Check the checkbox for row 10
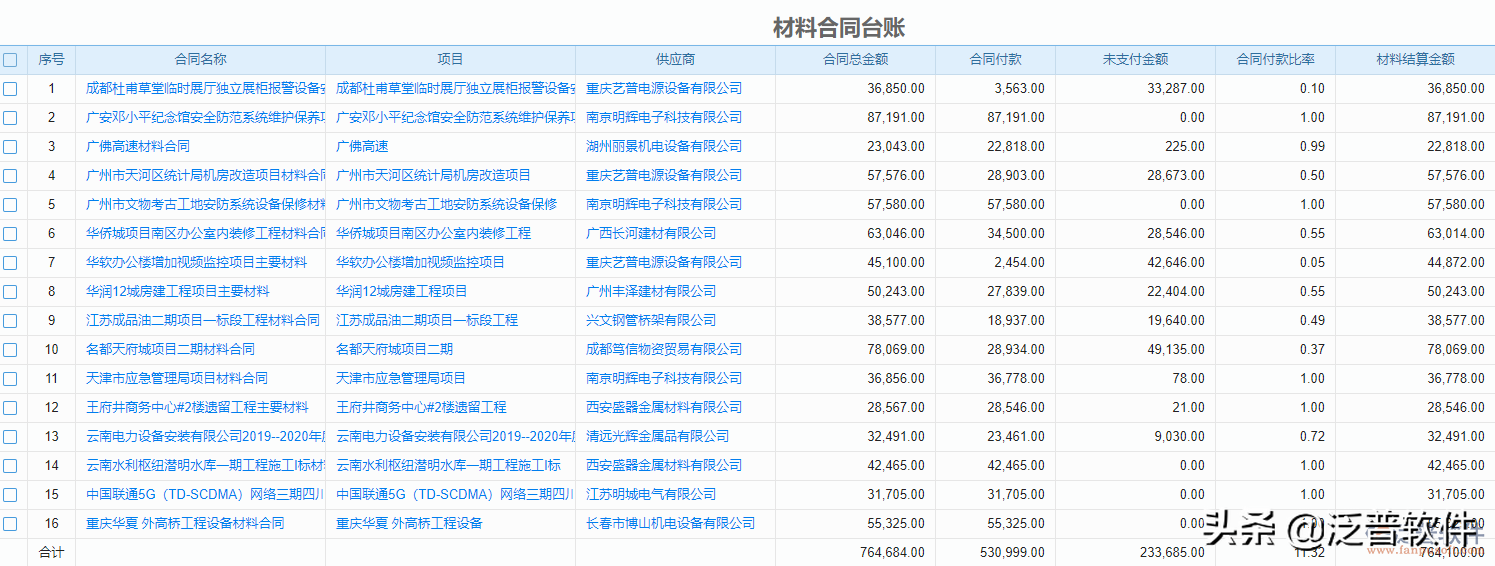This screenshot has width=1495, height=566. 10,350
